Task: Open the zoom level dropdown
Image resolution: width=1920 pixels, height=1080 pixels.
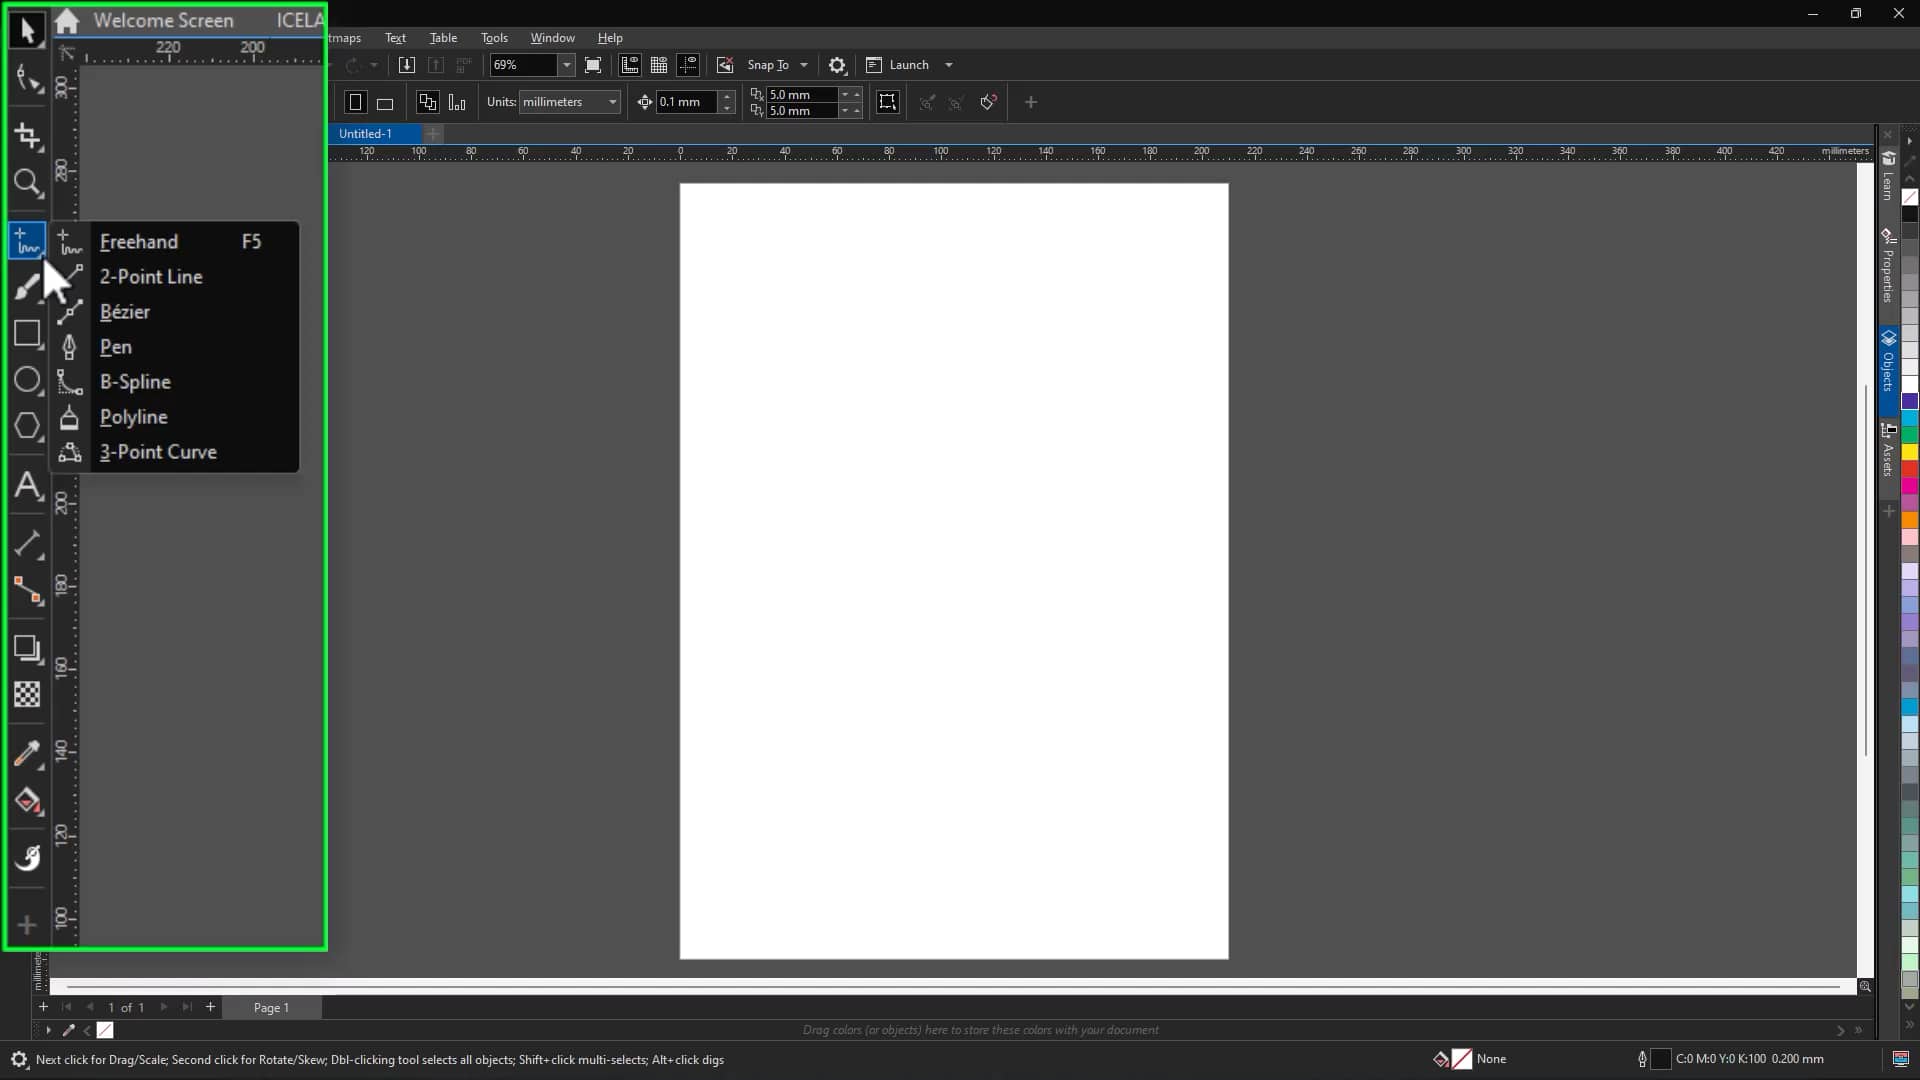Action: [x=566, y=65]
